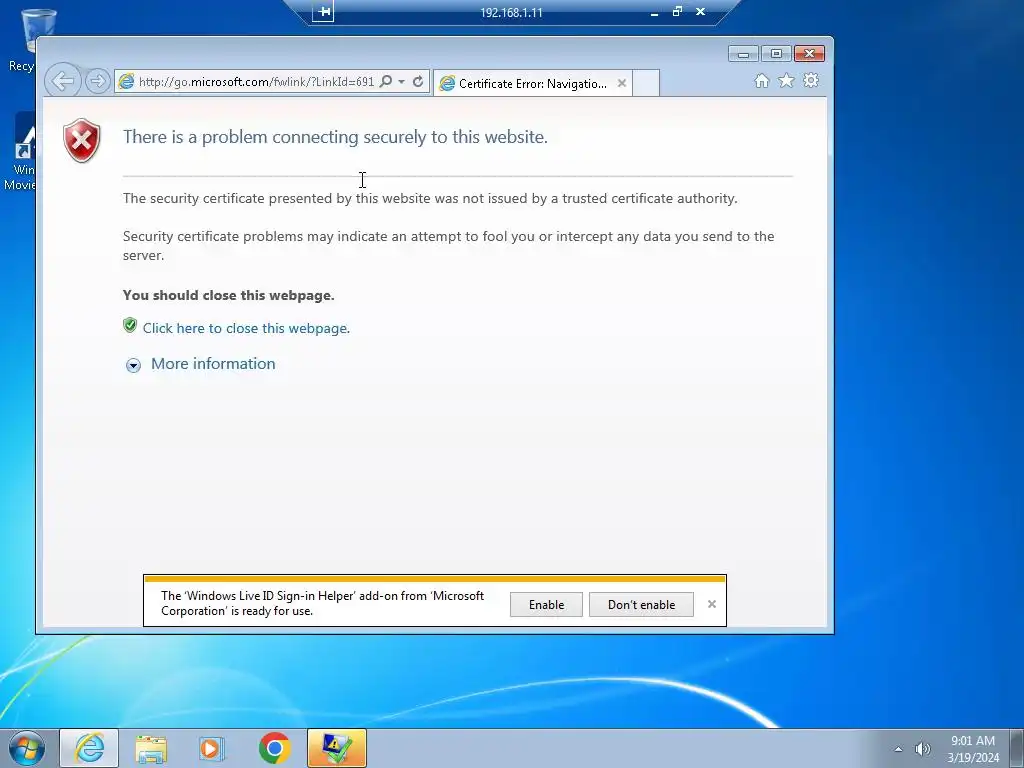
Task: Open the taskbar app with warning-shield monitor icon
Action: coord(336,748)
